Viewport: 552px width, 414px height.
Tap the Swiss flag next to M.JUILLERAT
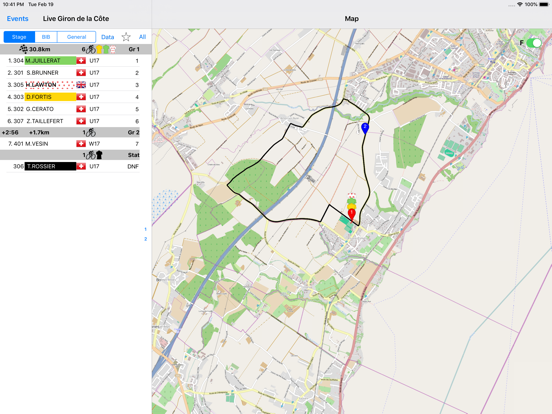pyautogui.click(x=81, y=61)
